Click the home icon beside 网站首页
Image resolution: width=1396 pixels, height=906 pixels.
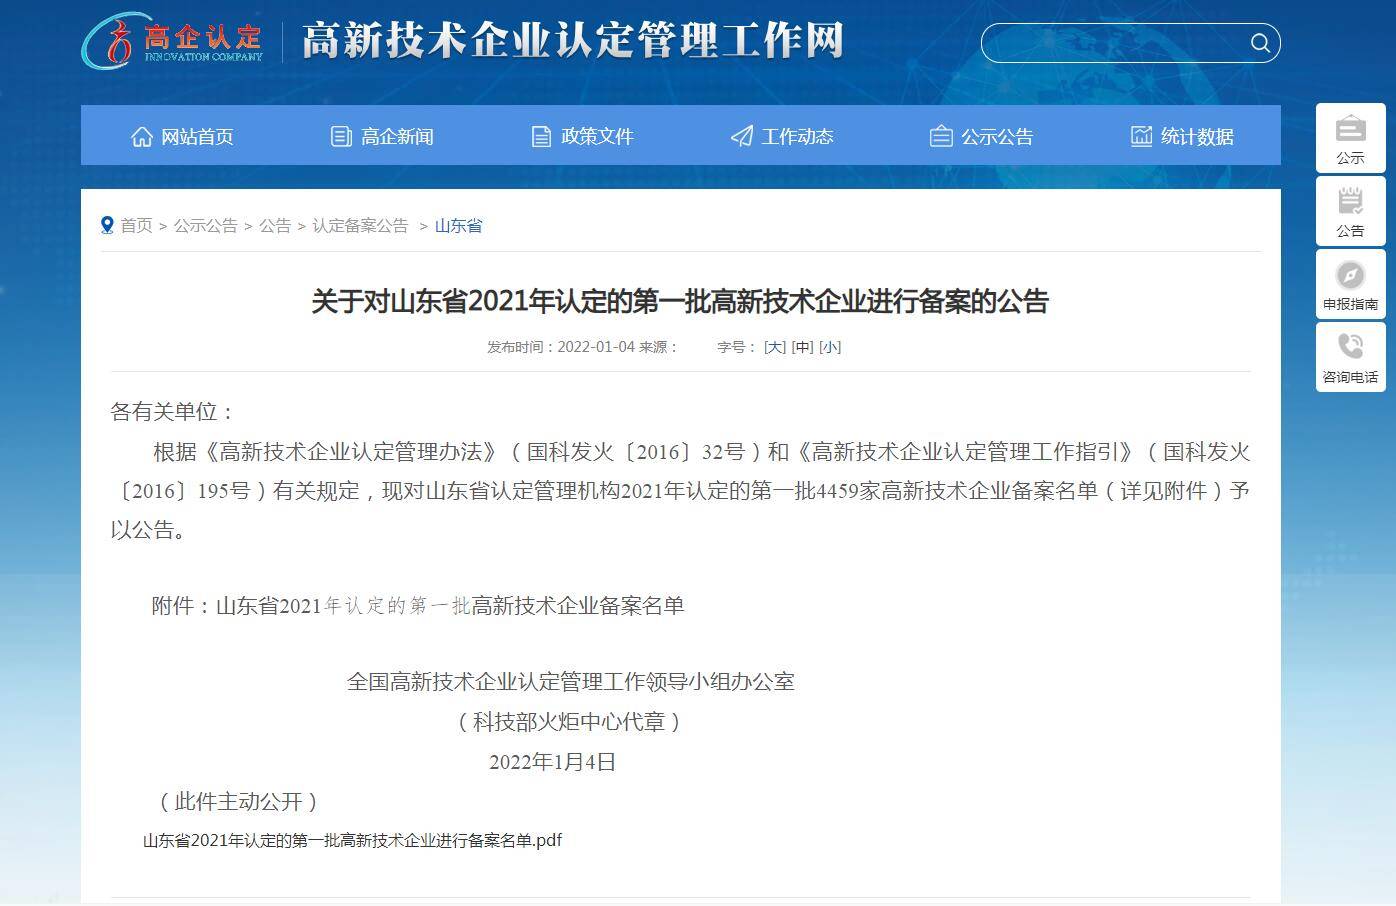pyautogui.click(x=142, y=136)
